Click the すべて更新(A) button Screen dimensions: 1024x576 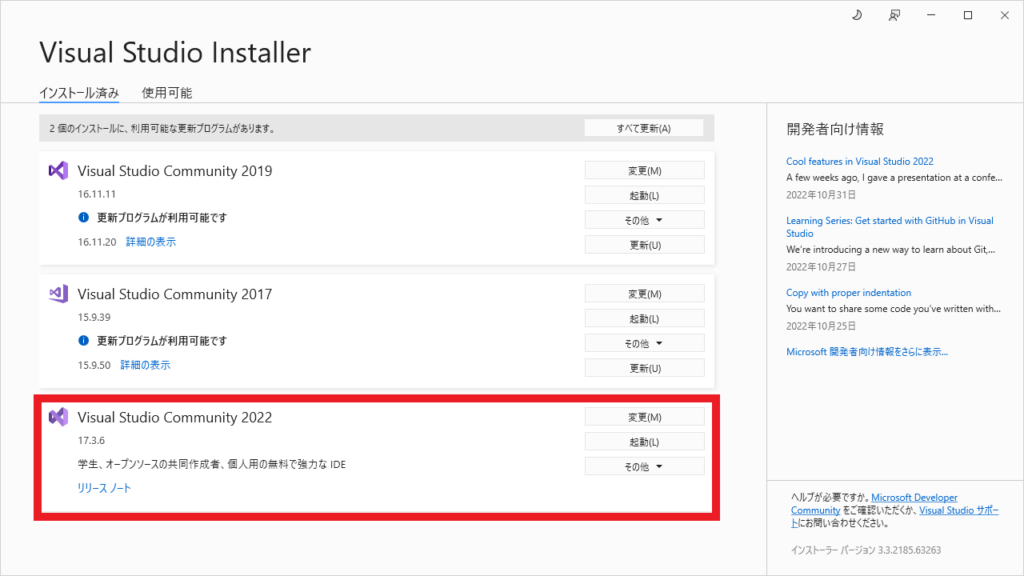pyautogui.click(x=644, y=129)
